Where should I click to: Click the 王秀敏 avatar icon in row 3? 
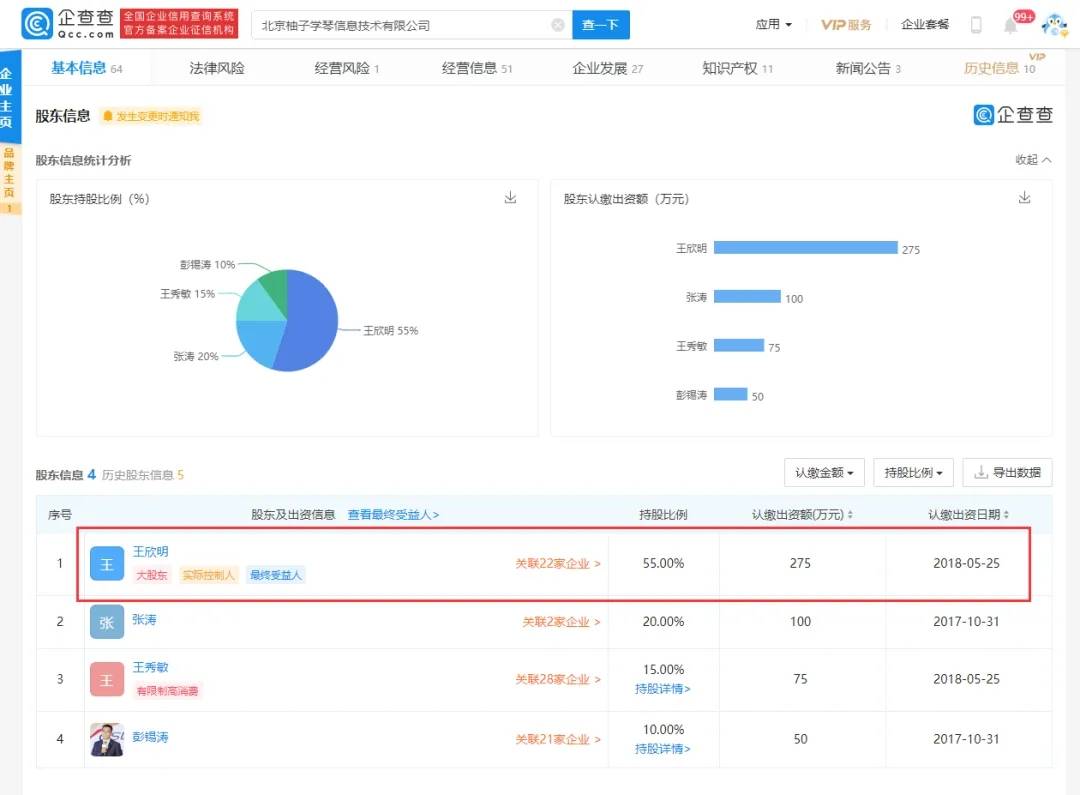(x=107, y=679)
